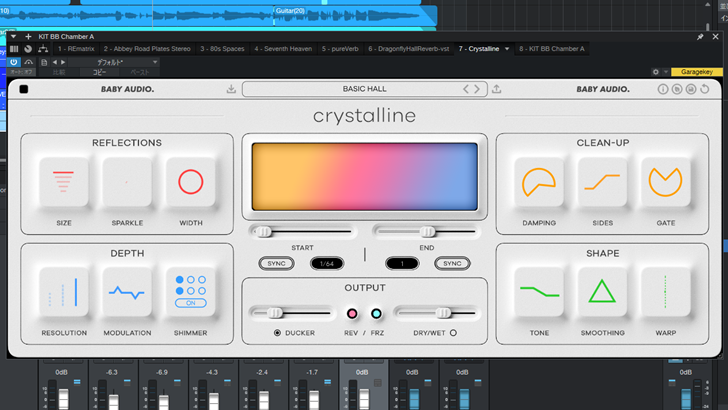Image resolution: width=728 pixels, height=410 pixels.
Task: Click the DAMPING knob
Action: pyautogui.click(x=539, y=182)
